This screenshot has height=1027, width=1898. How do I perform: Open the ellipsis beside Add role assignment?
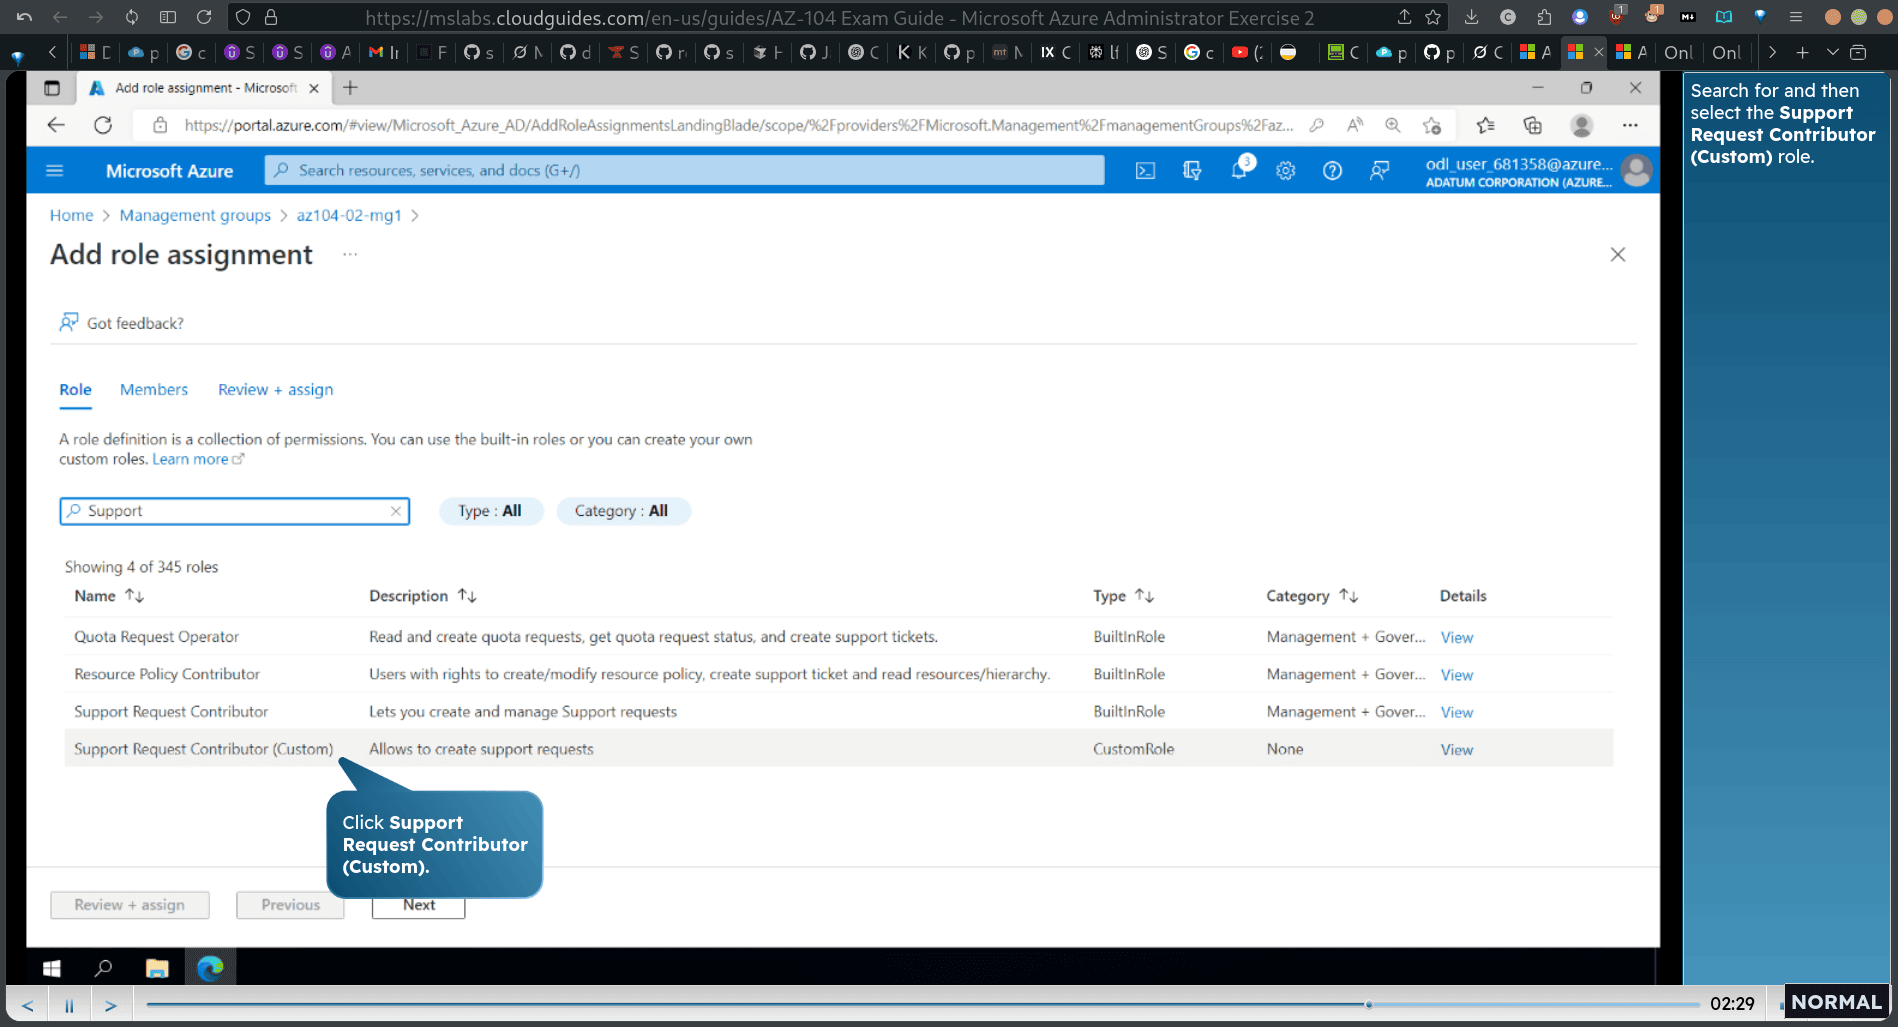pyautogui.click(x=350, y=254)
